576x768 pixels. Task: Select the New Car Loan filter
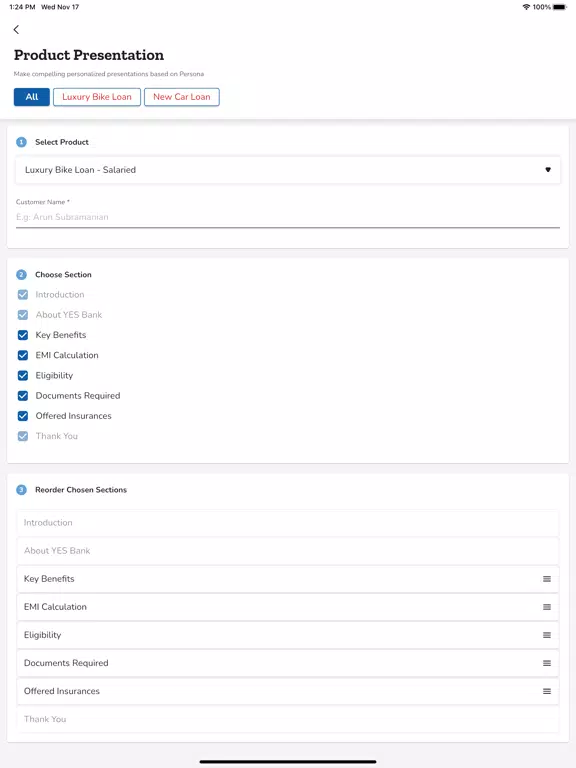coord(182,97)
